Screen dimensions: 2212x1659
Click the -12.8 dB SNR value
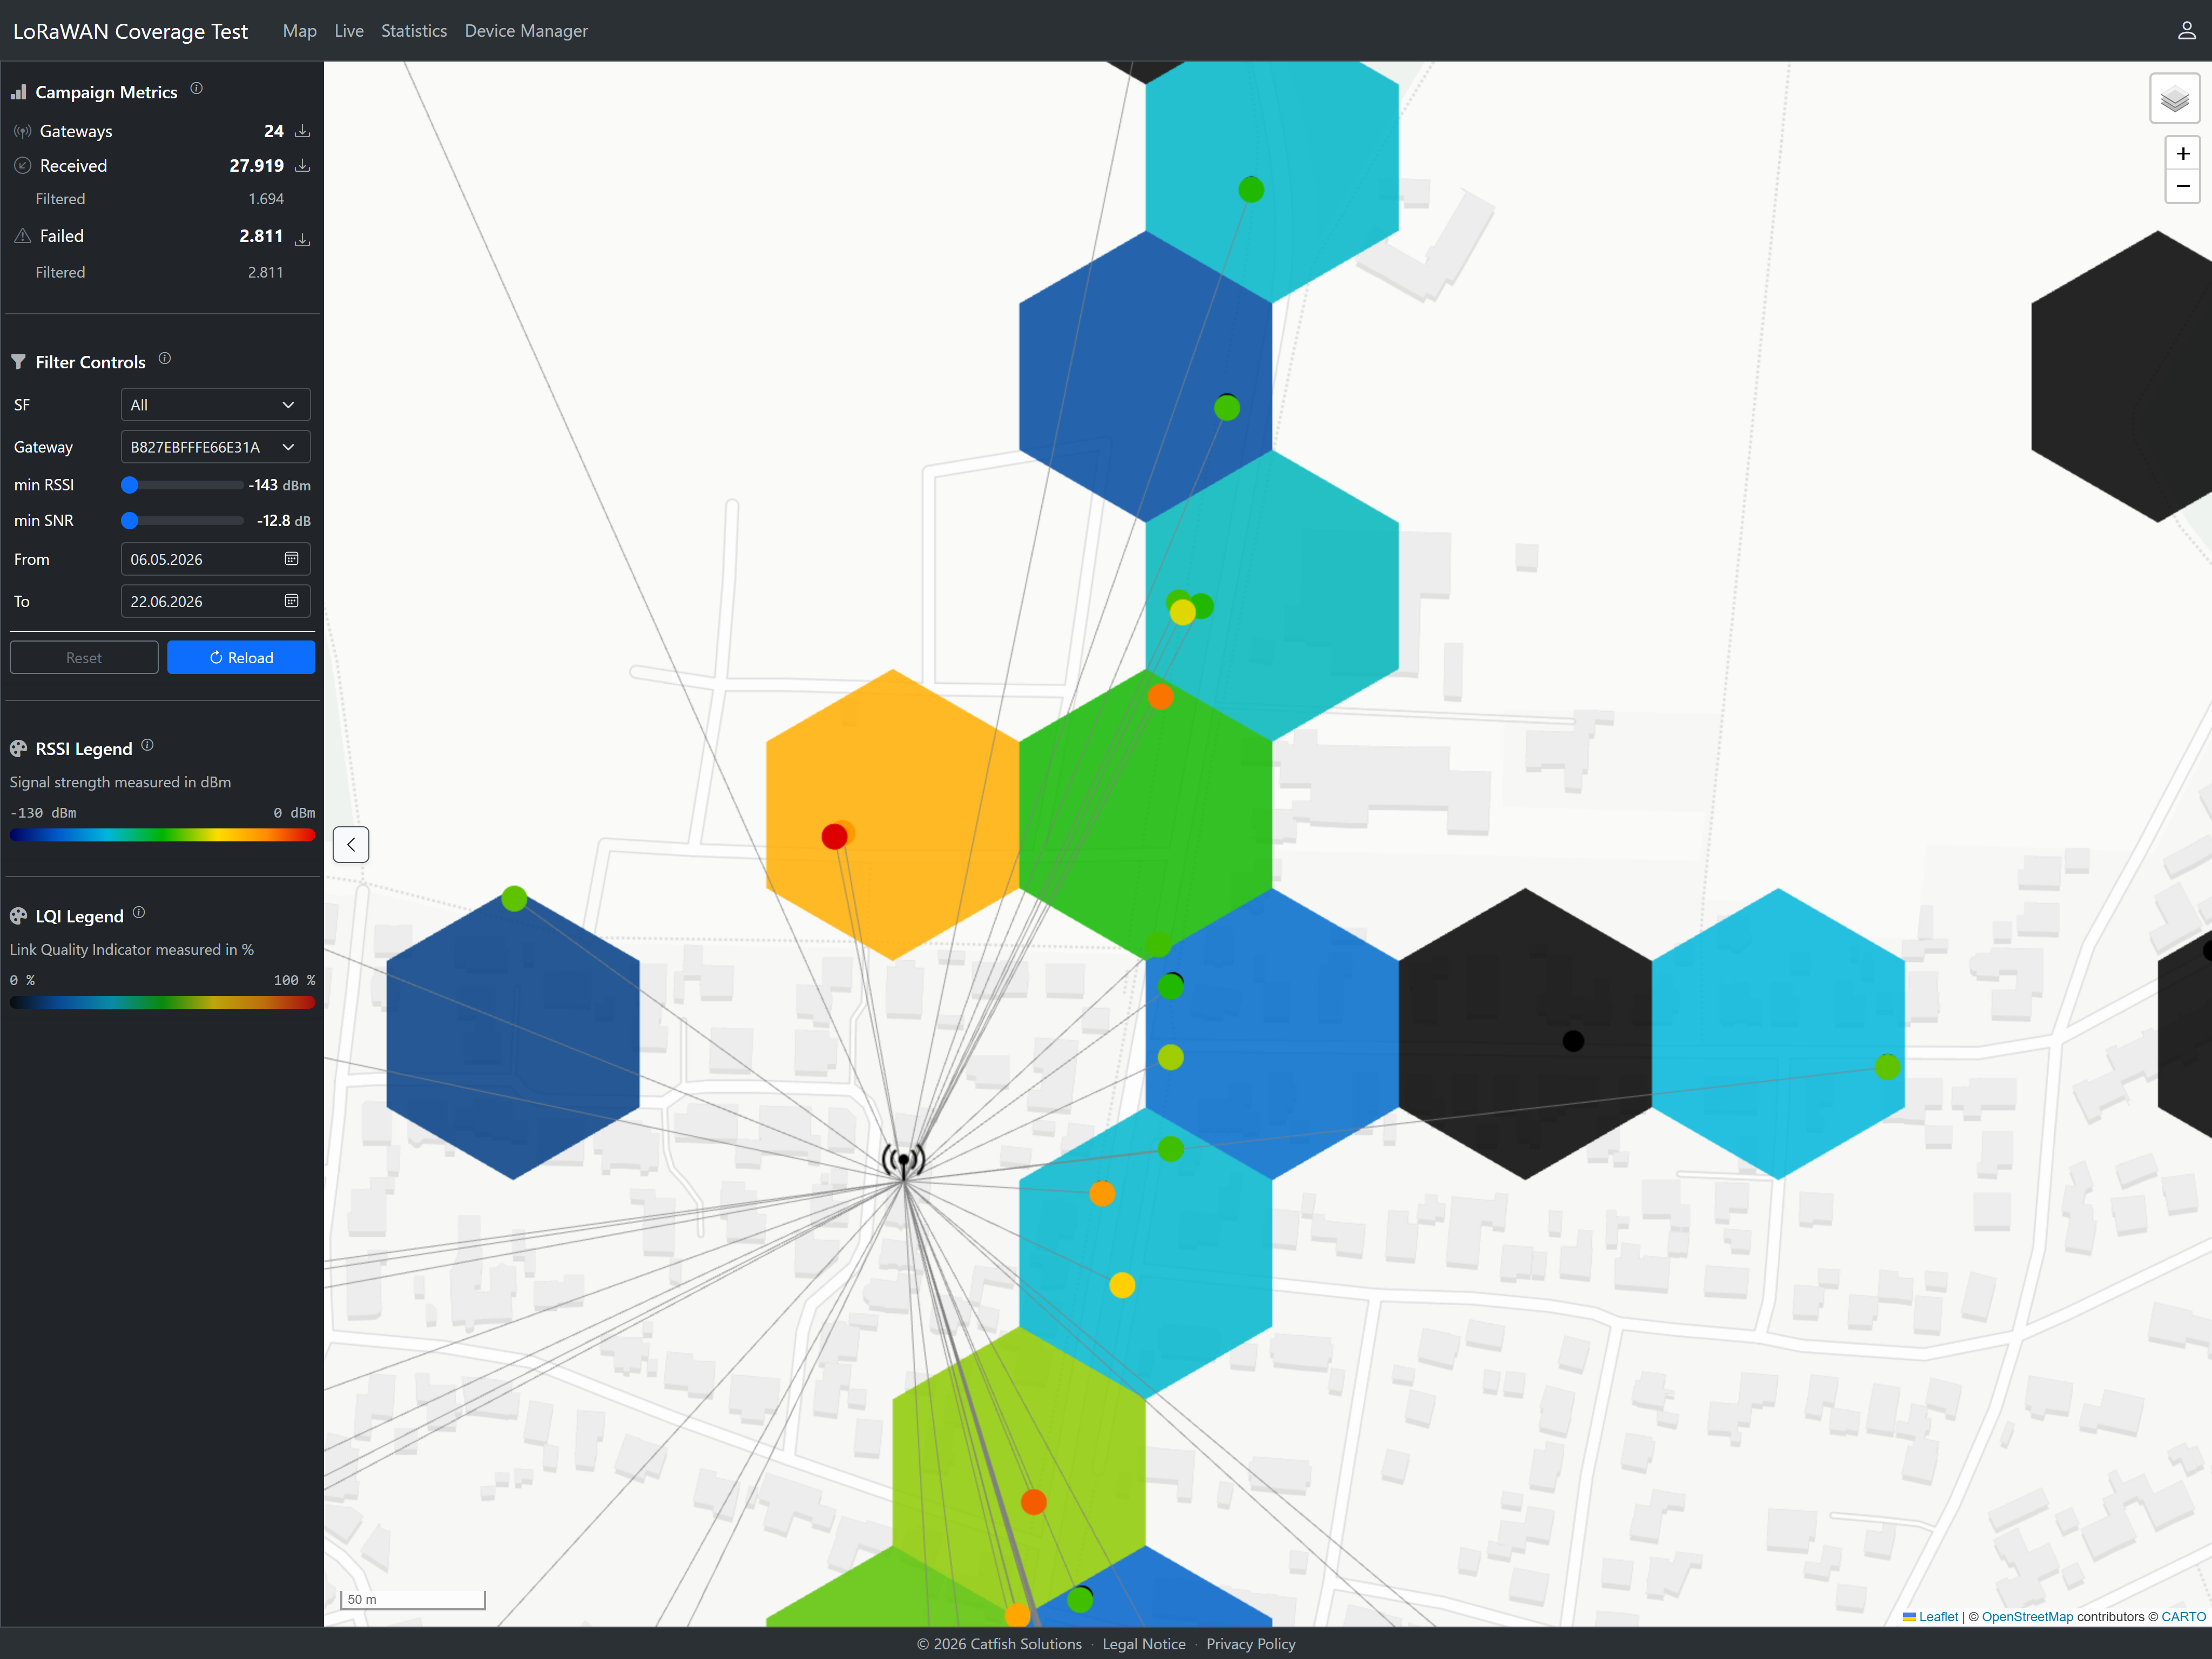283,521
